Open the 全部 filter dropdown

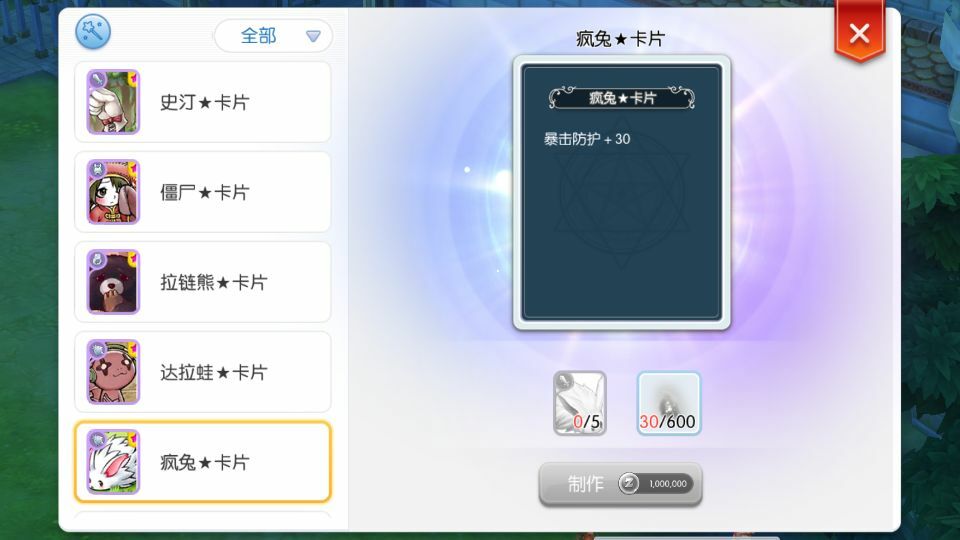coord(273,36)
